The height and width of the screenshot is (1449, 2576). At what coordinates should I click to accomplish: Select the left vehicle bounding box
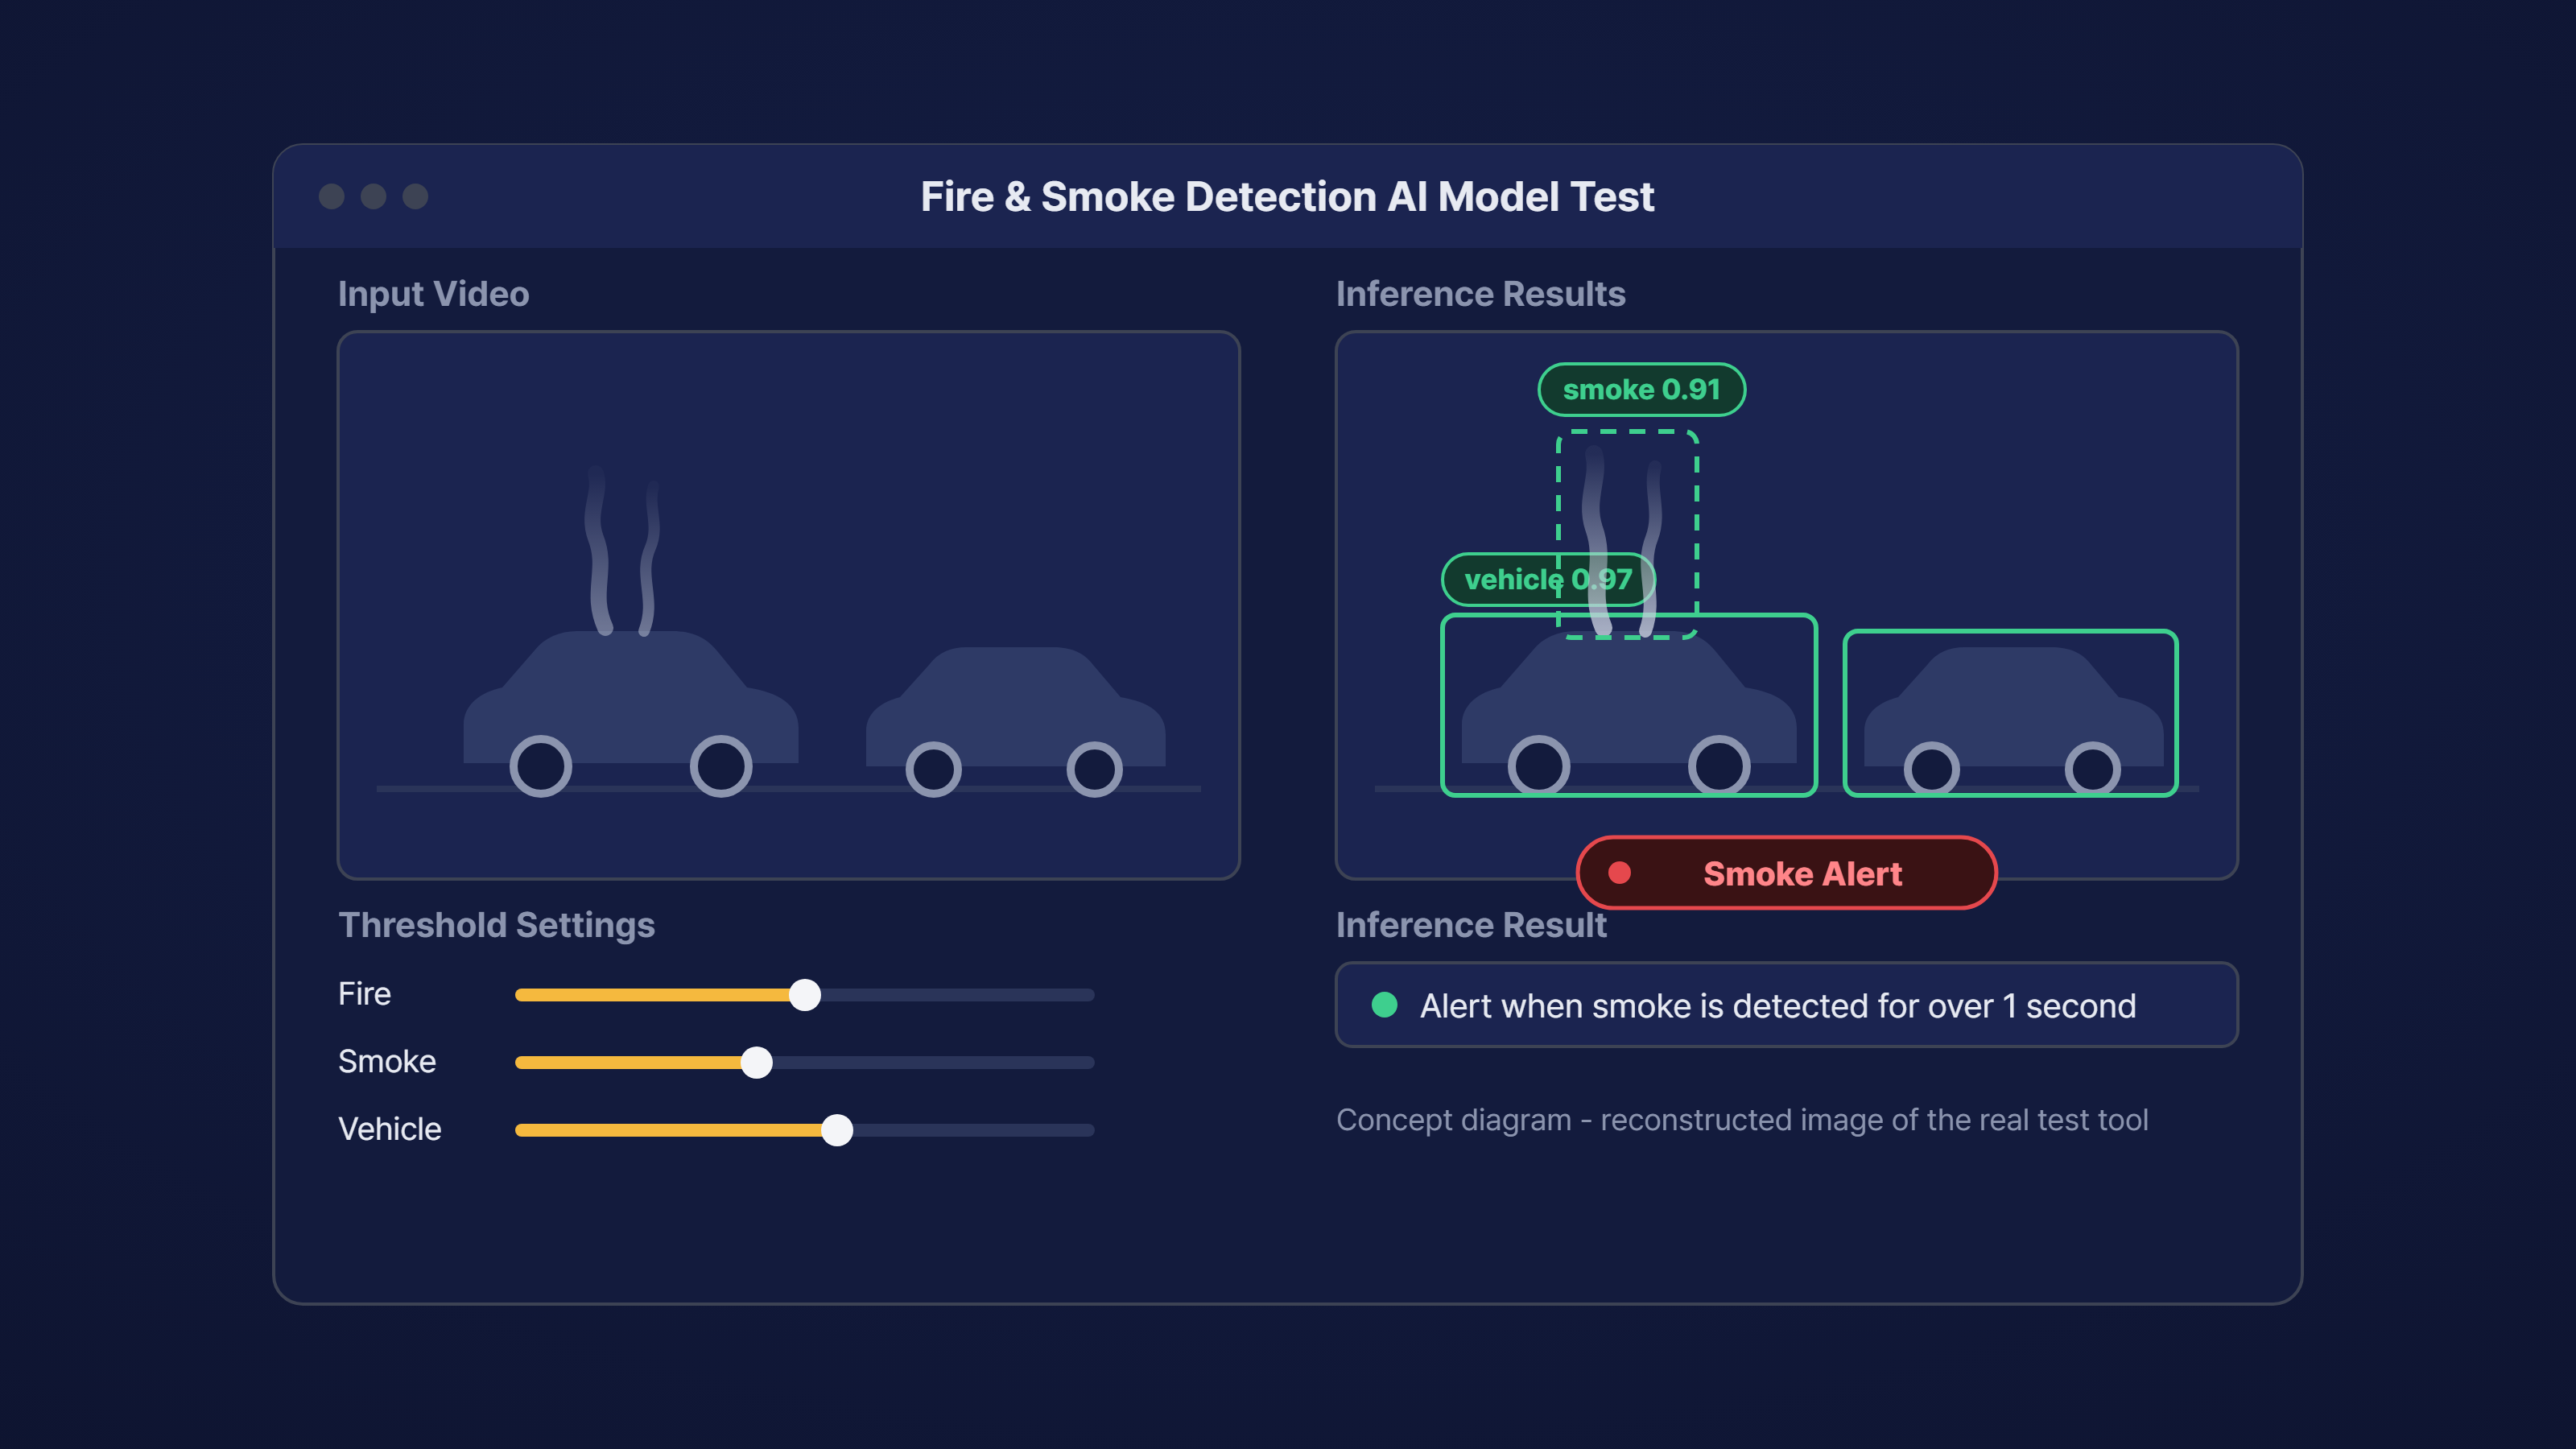[1628, 705]
